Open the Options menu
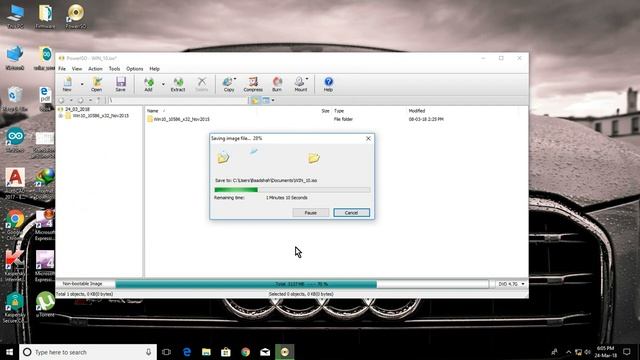 click(135, 69)
